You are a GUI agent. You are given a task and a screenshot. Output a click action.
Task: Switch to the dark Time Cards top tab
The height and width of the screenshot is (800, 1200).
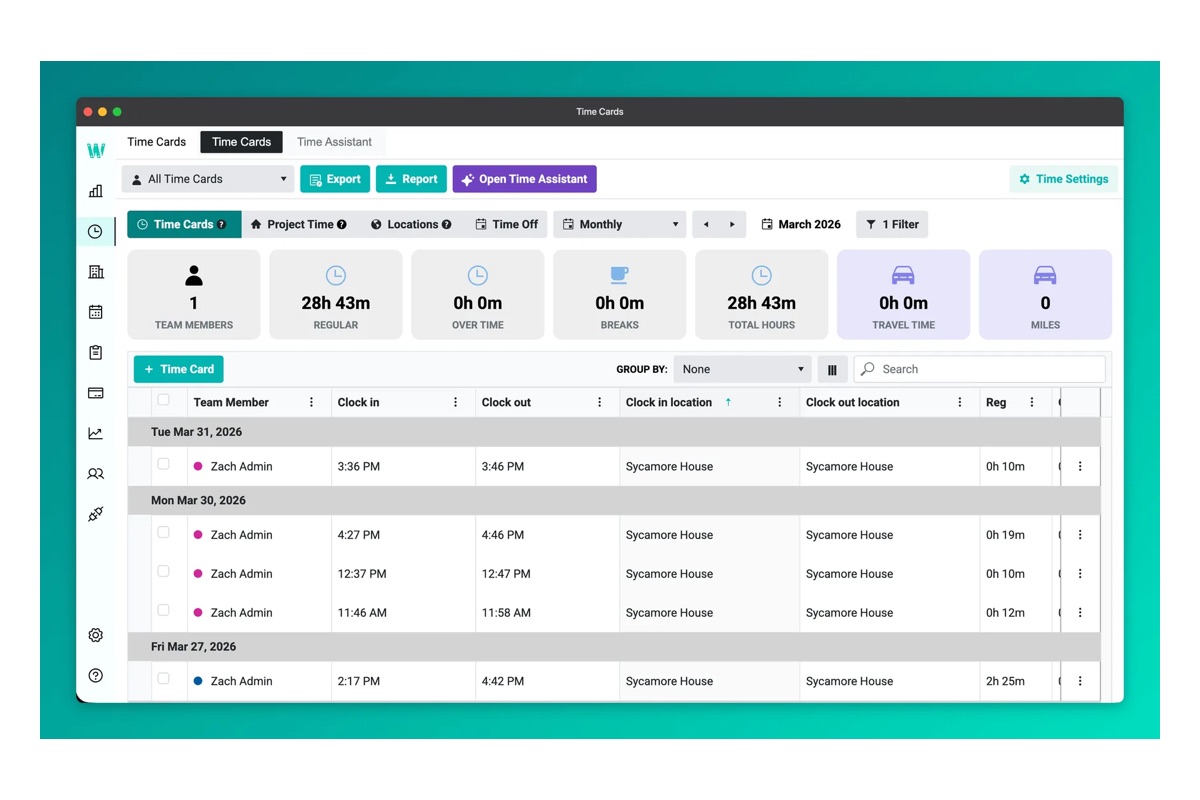[x=241, y=142]
